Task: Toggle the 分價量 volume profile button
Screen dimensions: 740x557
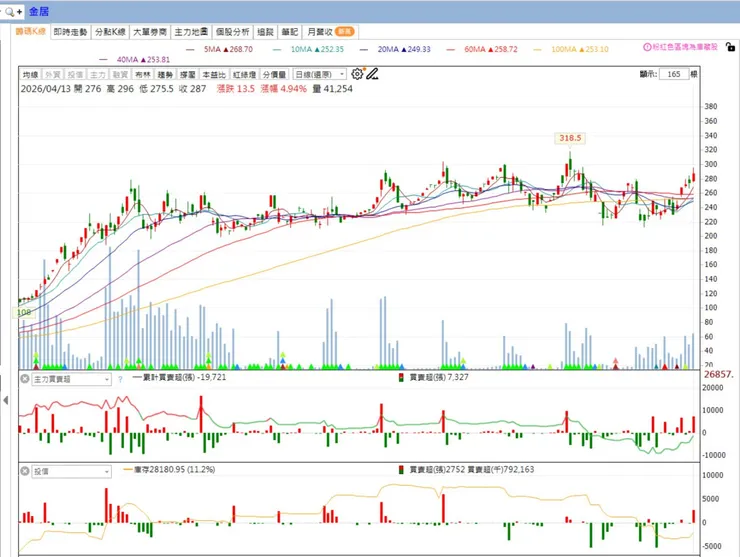Action: pyautogui.click(x=275, y=75)
